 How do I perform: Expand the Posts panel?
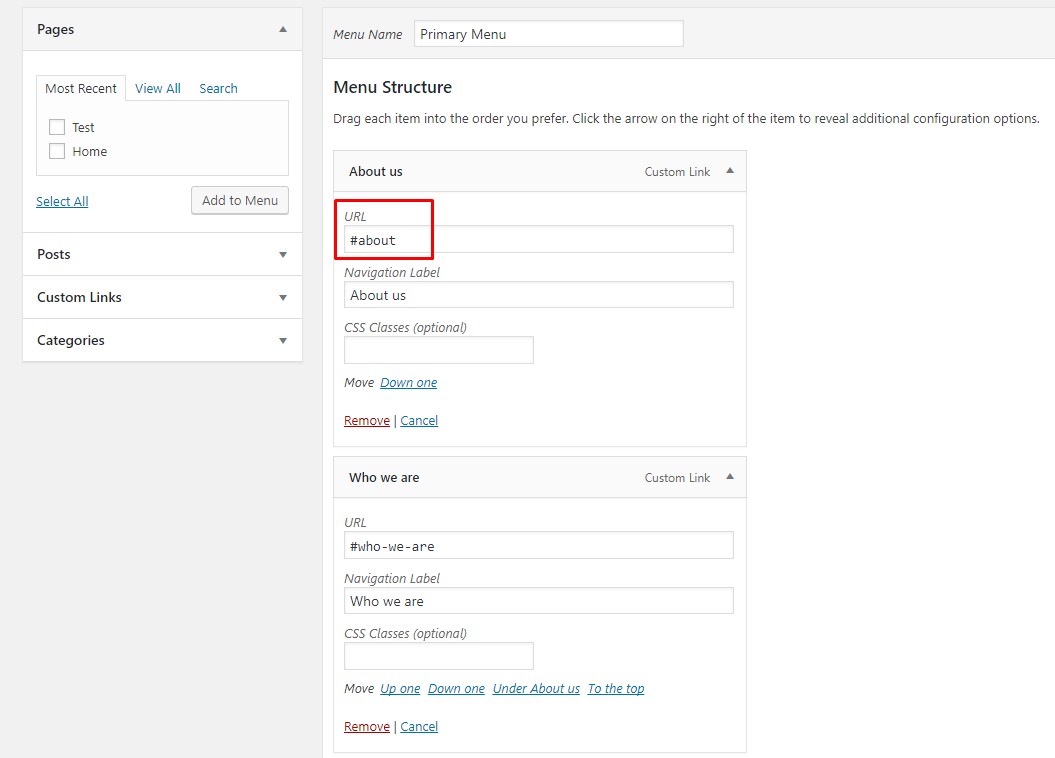[x=283, y=254]
